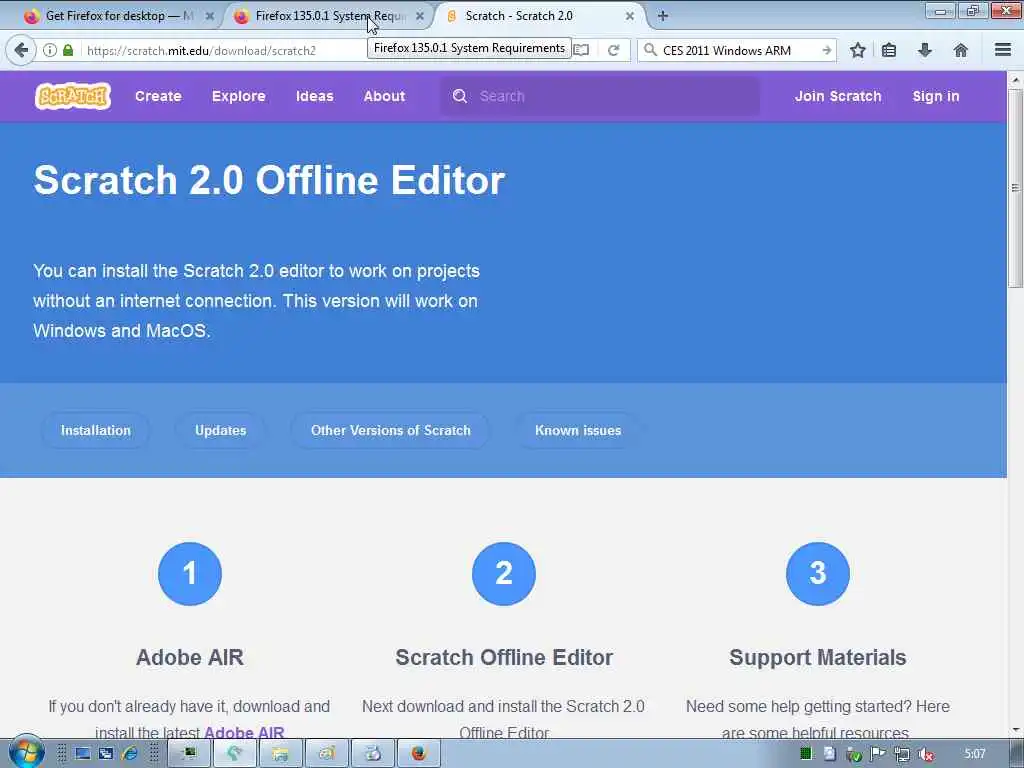Click the CES 2011 Windows ARM search box
The image size is (1024, 768).
[x=738, y=50]
